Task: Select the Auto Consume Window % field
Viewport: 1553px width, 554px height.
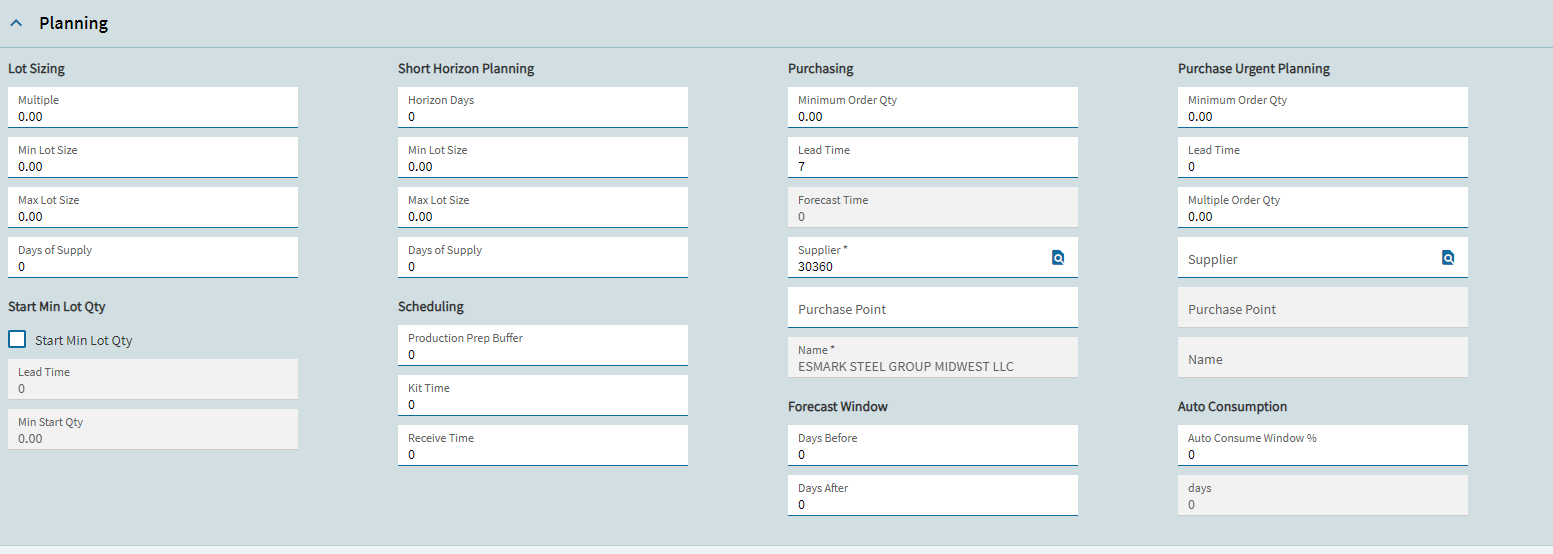Action: tap(1323, 445)
